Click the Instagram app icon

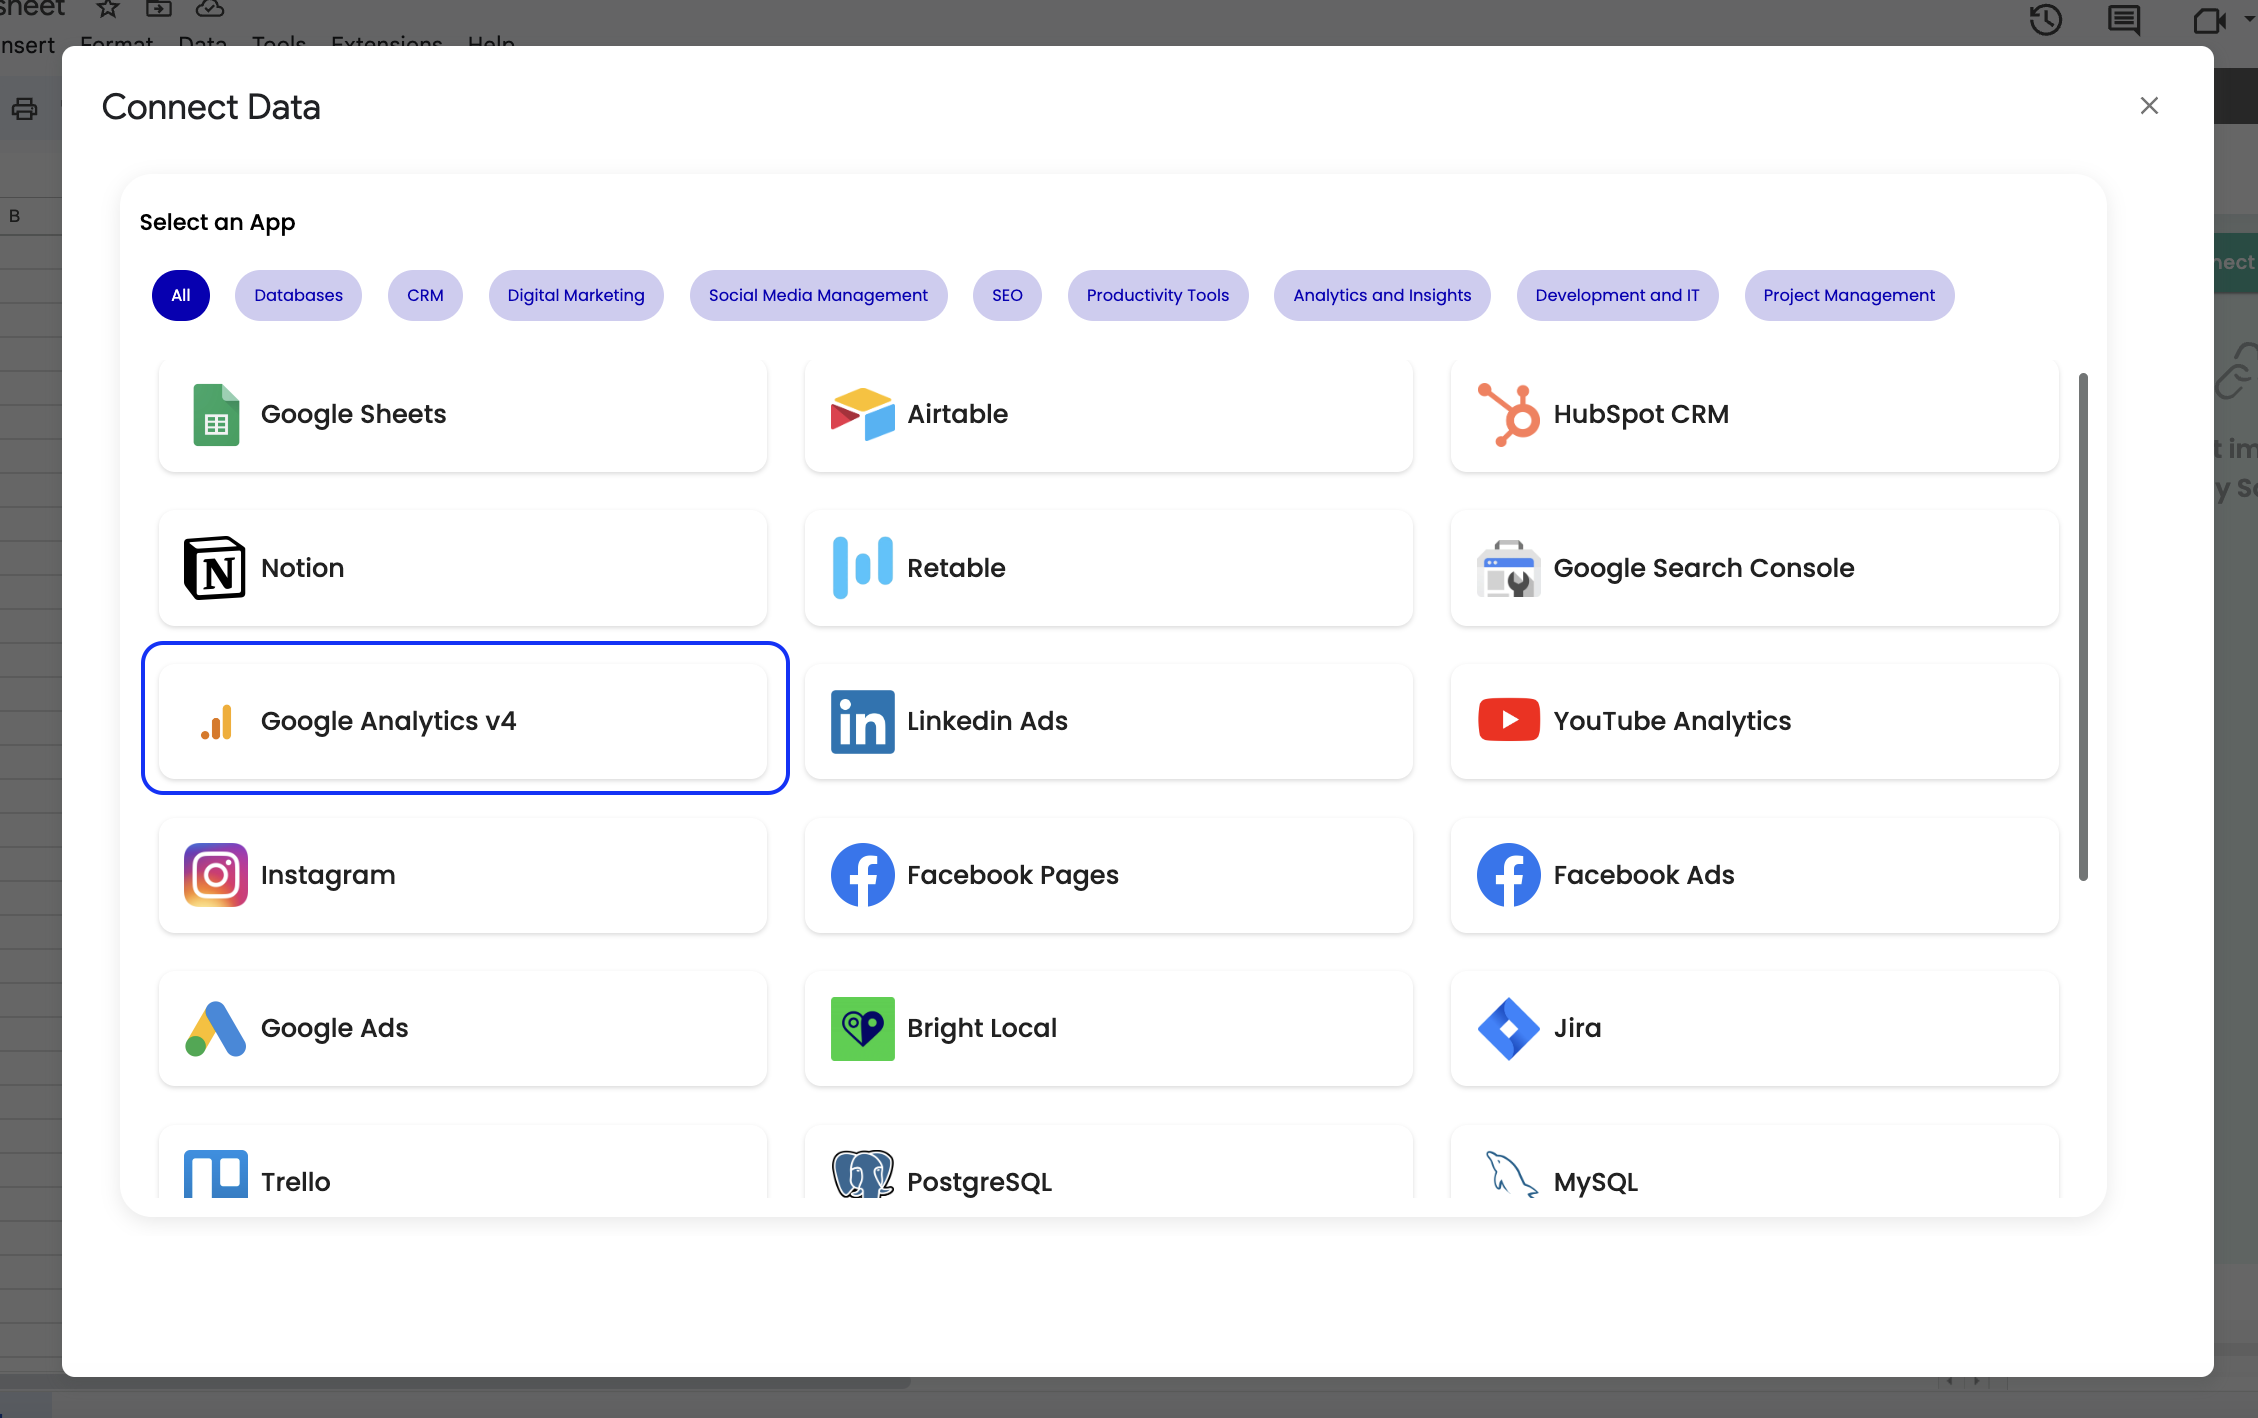215,875
